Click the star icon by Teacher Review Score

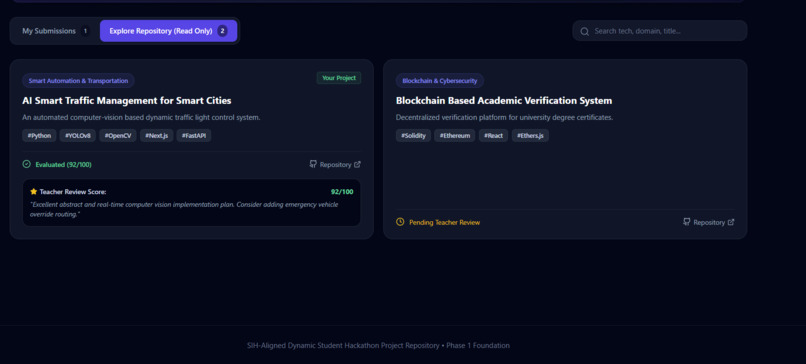[x=34, y=191]
